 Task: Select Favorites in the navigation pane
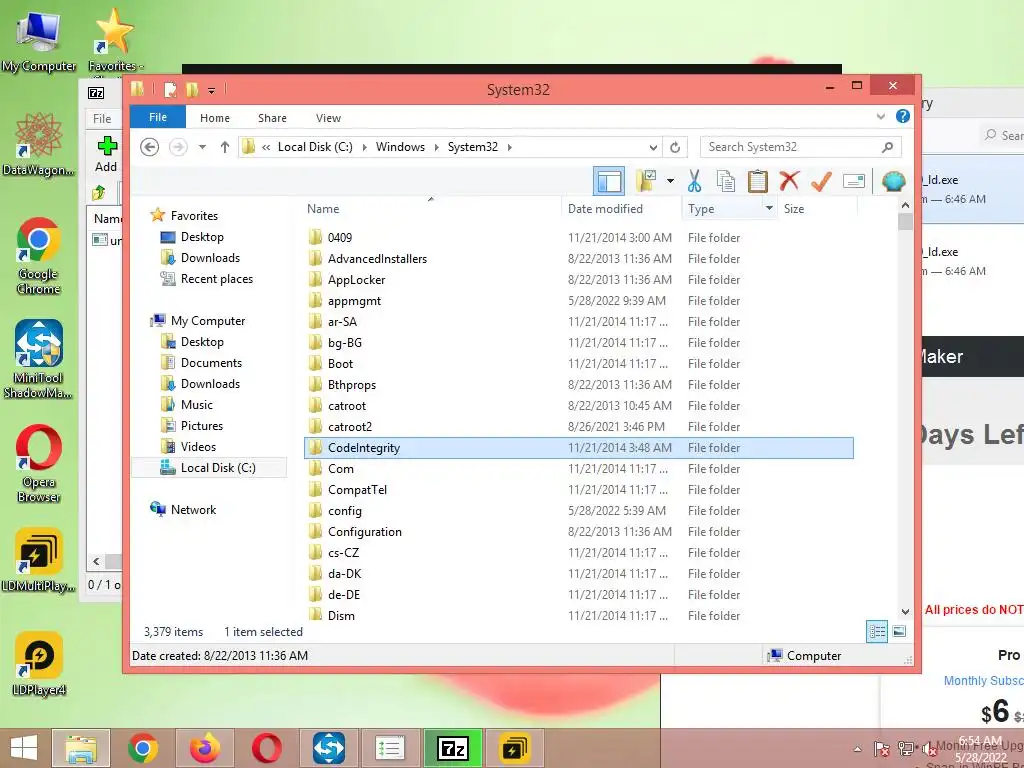pyautogui.click(x=194, y=216)
